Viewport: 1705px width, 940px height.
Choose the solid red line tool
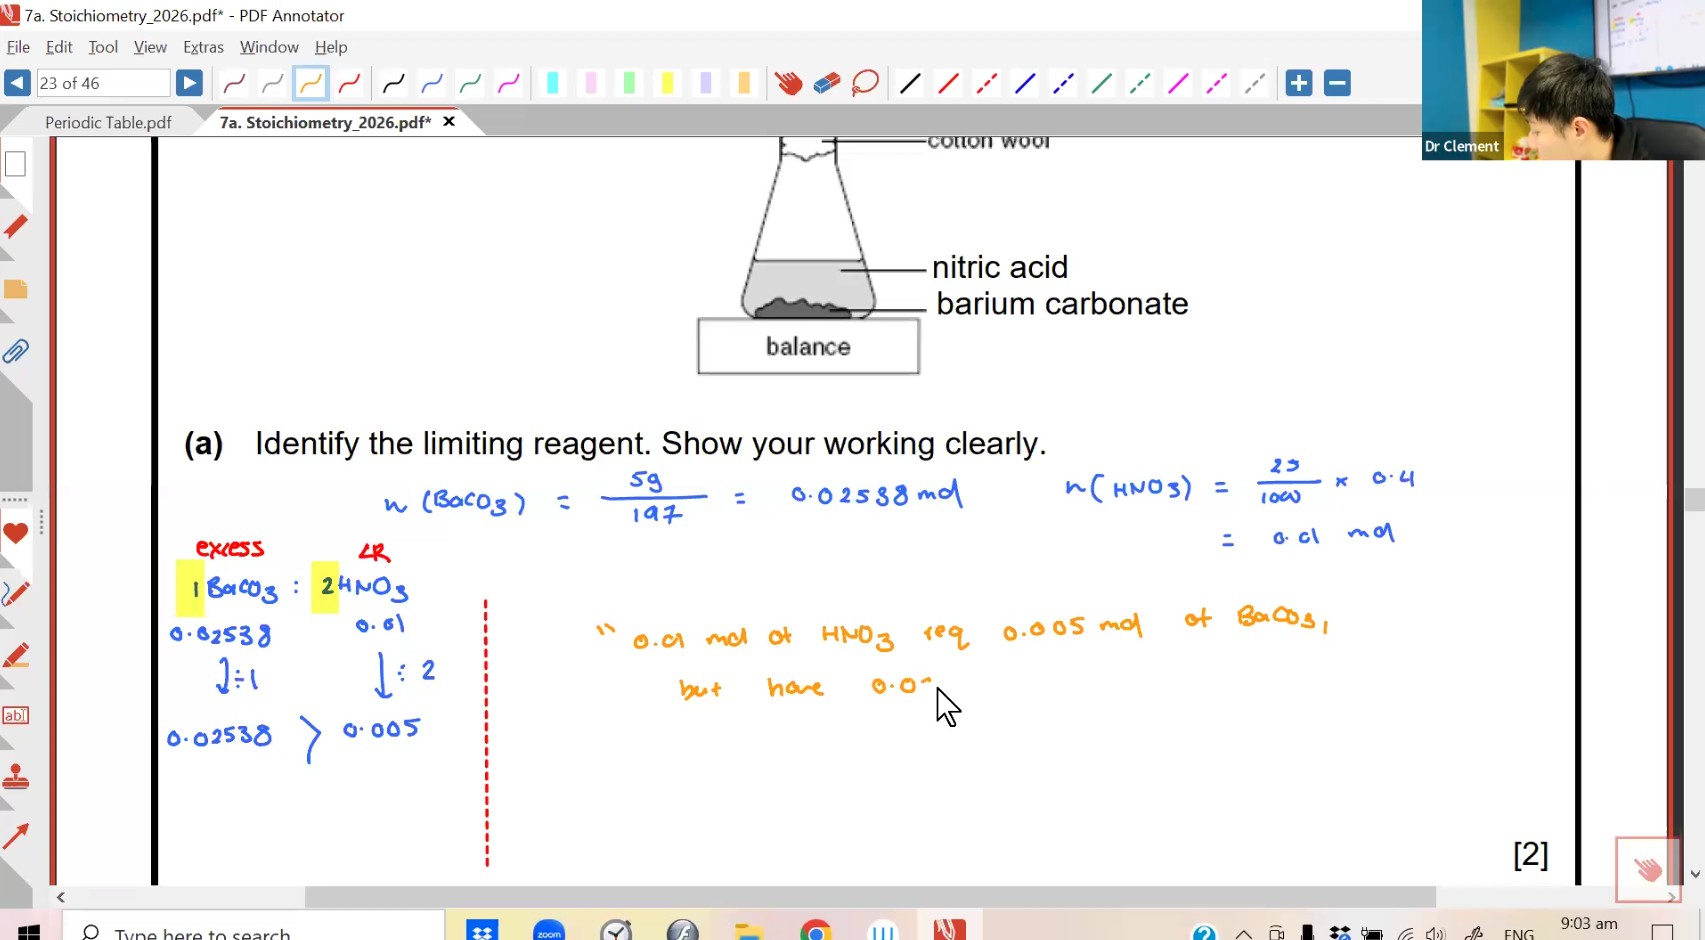(948, 83)
